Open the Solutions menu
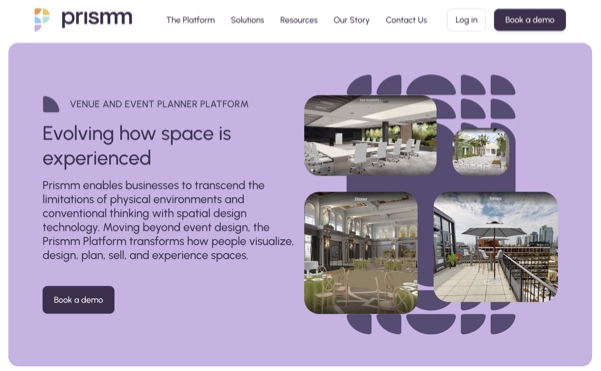The image size is (601, 371). point(247,20)
